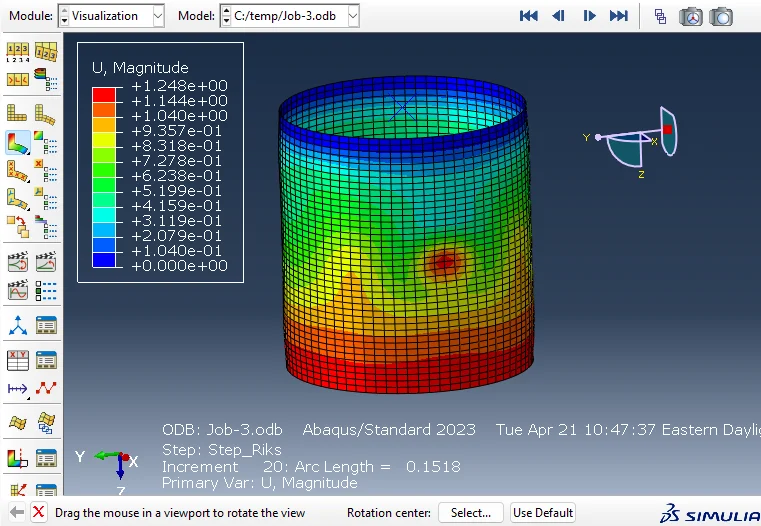Click the red swatch in contour legend
Image resolution: width=761 pixels, height=526 pixels.
coord(104,94)
